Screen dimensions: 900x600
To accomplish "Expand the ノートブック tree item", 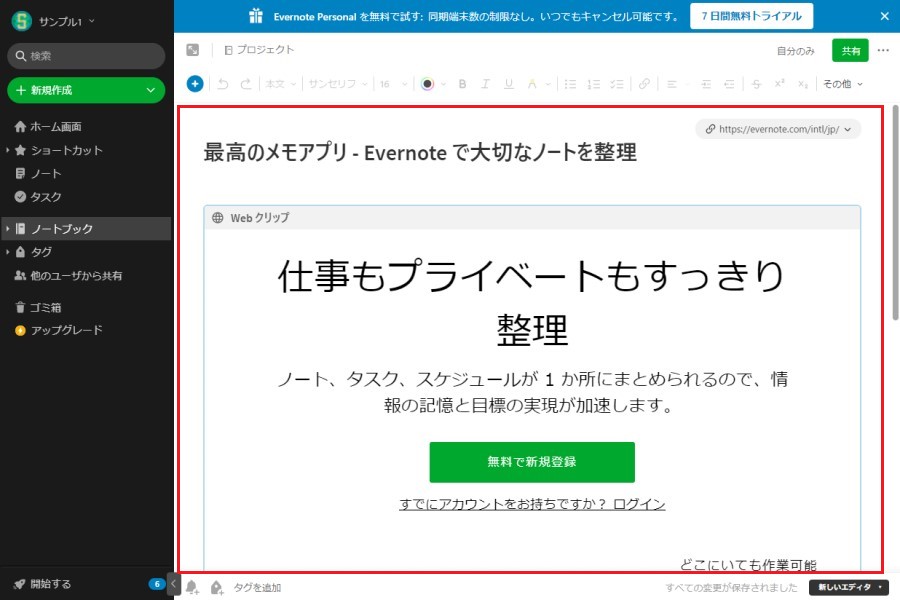I will click(x=7, y=229).
